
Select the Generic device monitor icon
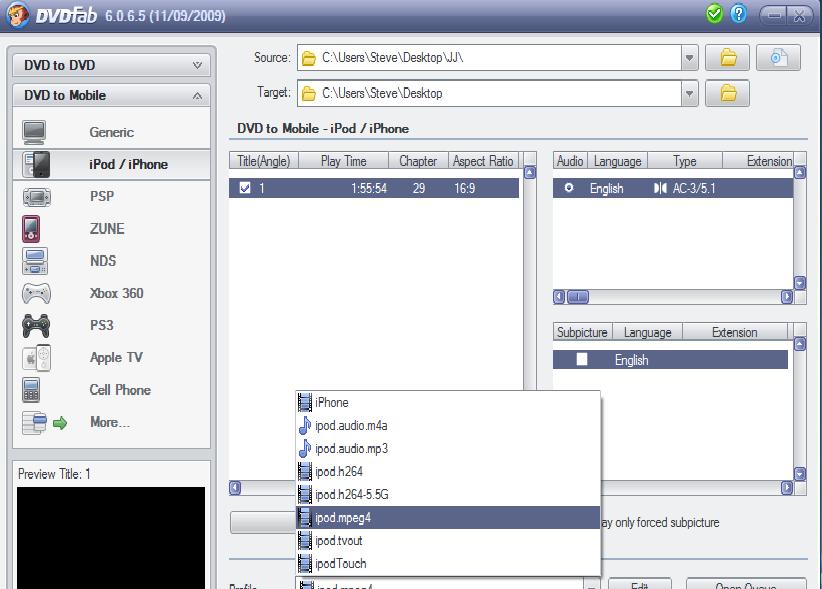[35, 132]
